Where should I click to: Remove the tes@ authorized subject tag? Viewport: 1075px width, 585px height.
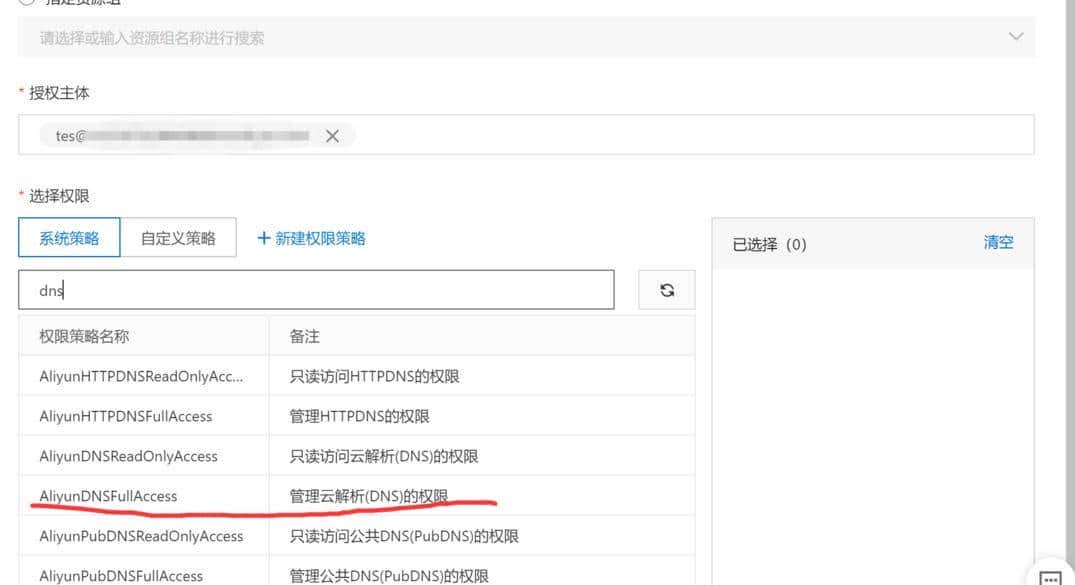click(x=332, y=136)
